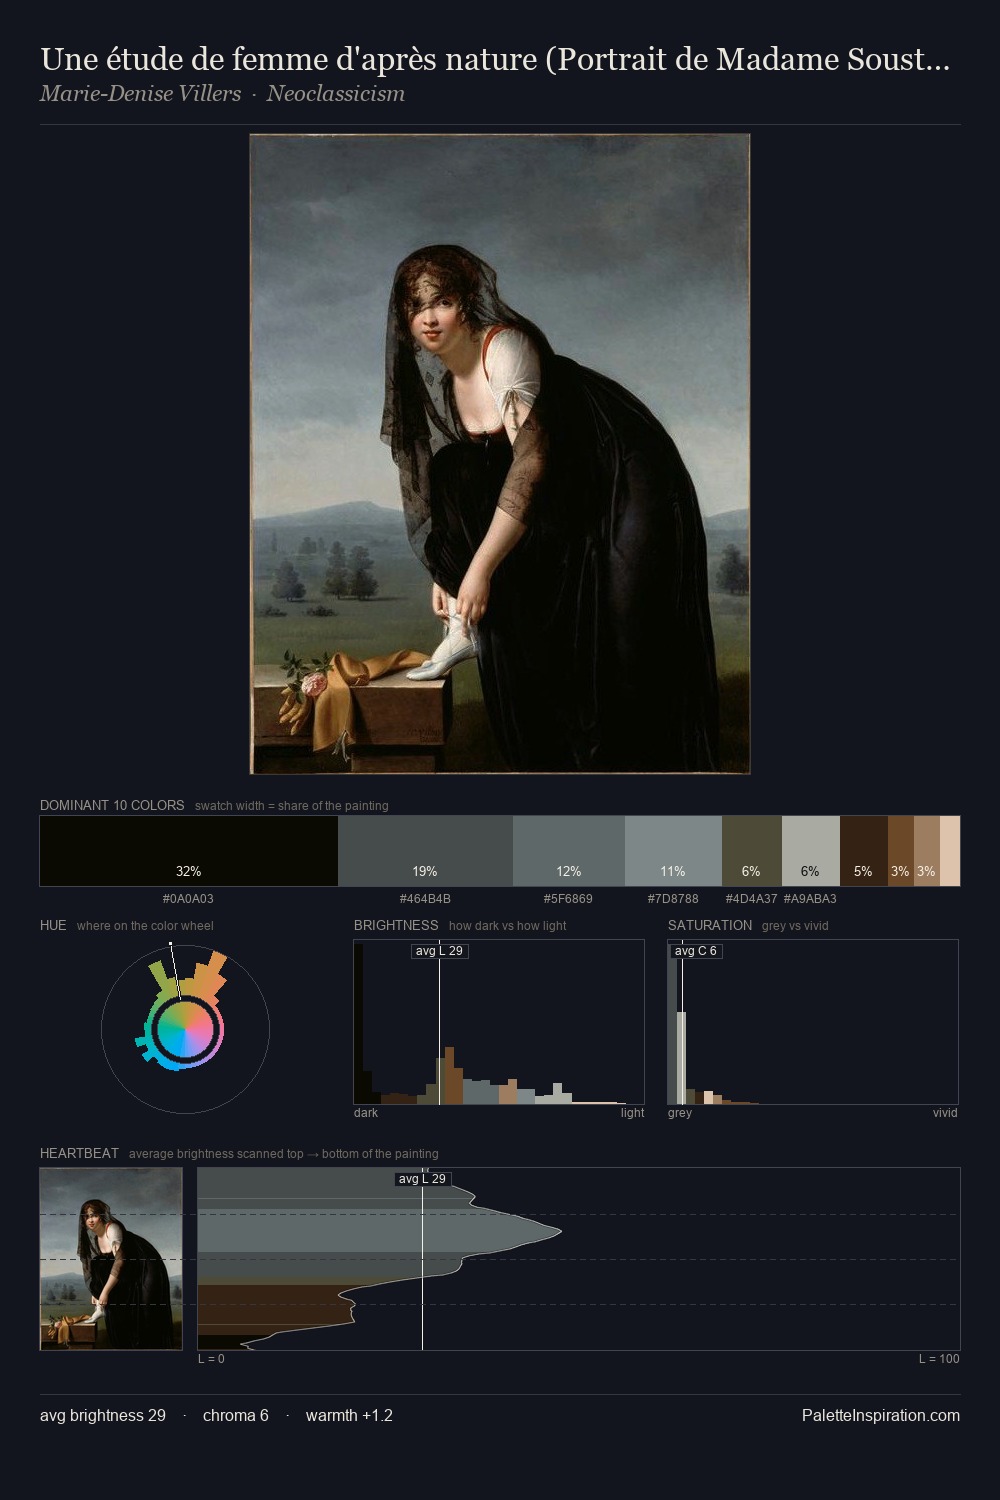Click the 'L = 100' axis label
This screenshot has width=1000, height=1500.
[x=939, y=1359]
